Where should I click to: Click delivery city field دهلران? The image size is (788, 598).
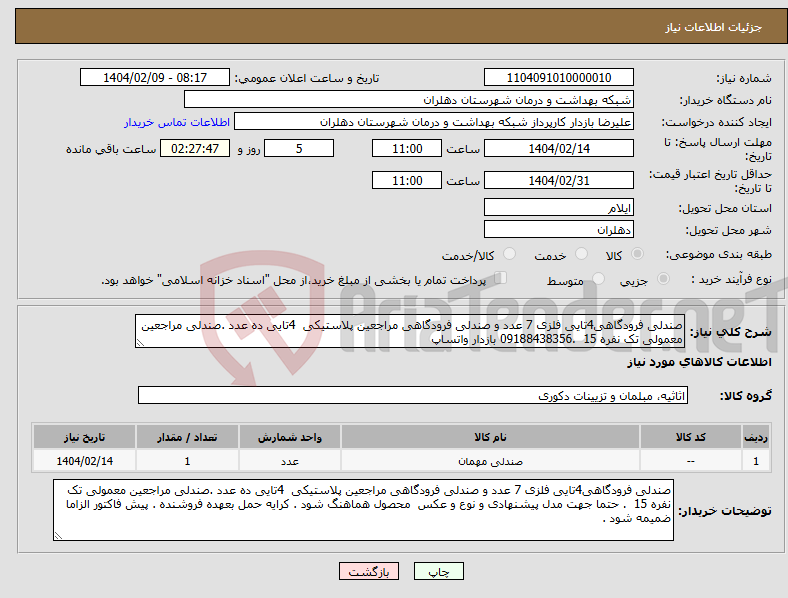(559, 230)
